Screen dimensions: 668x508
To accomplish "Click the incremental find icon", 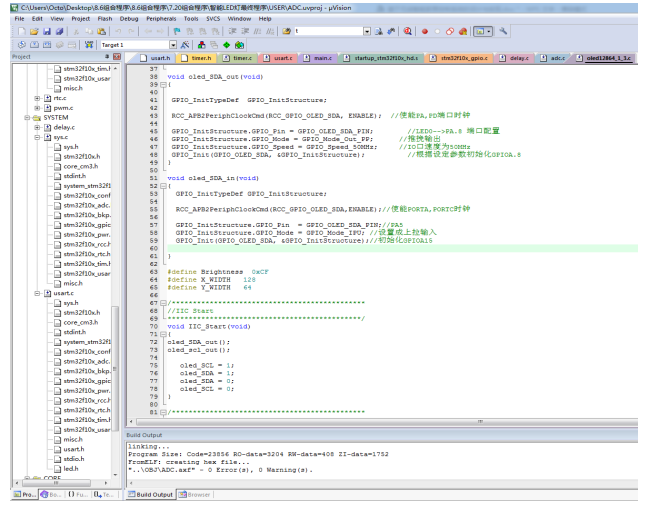I will click(391, 31).
